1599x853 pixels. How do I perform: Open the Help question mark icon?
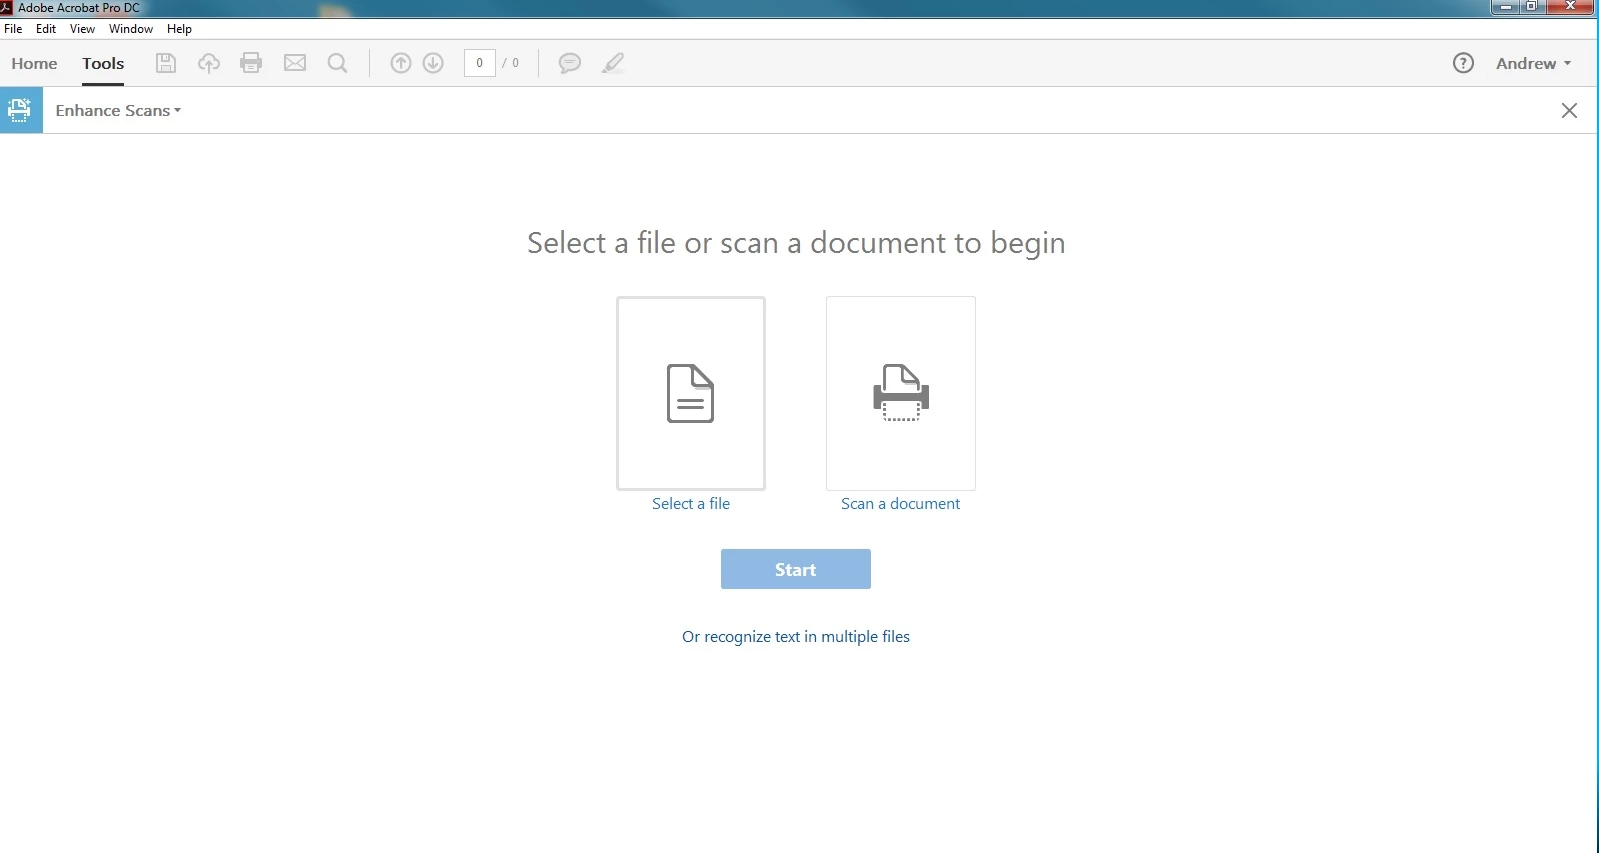click(1463, 63)
